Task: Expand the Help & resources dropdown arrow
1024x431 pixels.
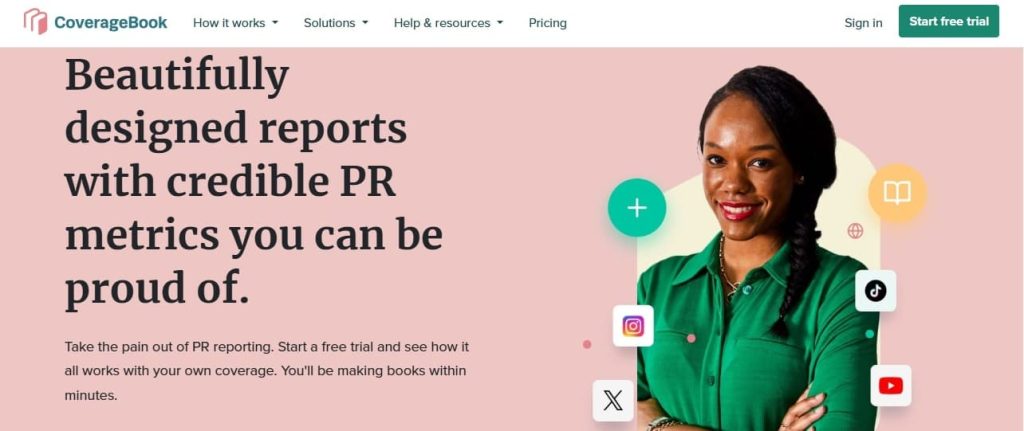Action: (500, 23)
